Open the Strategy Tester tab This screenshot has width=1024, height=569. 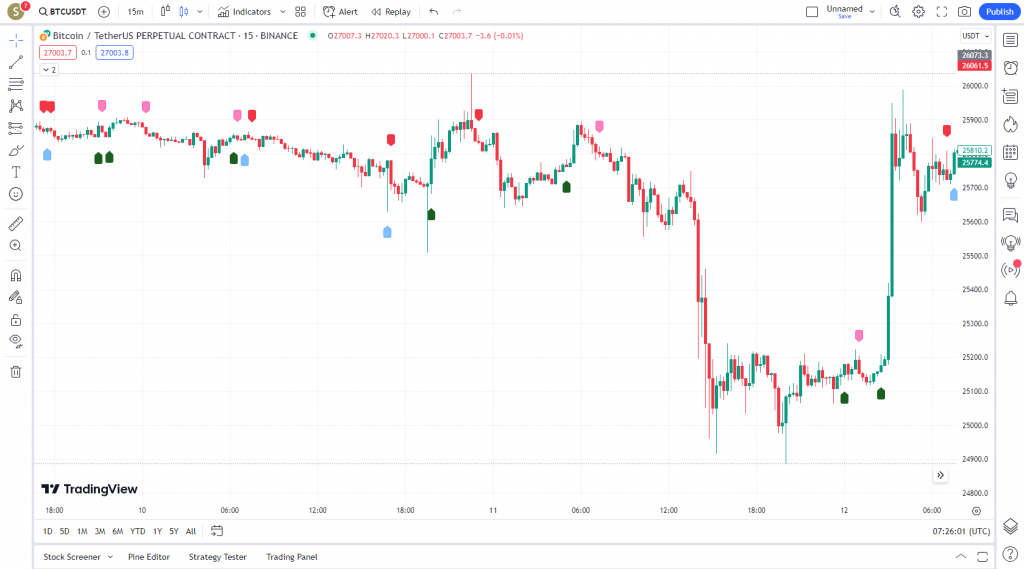click(x=218, y=557)
